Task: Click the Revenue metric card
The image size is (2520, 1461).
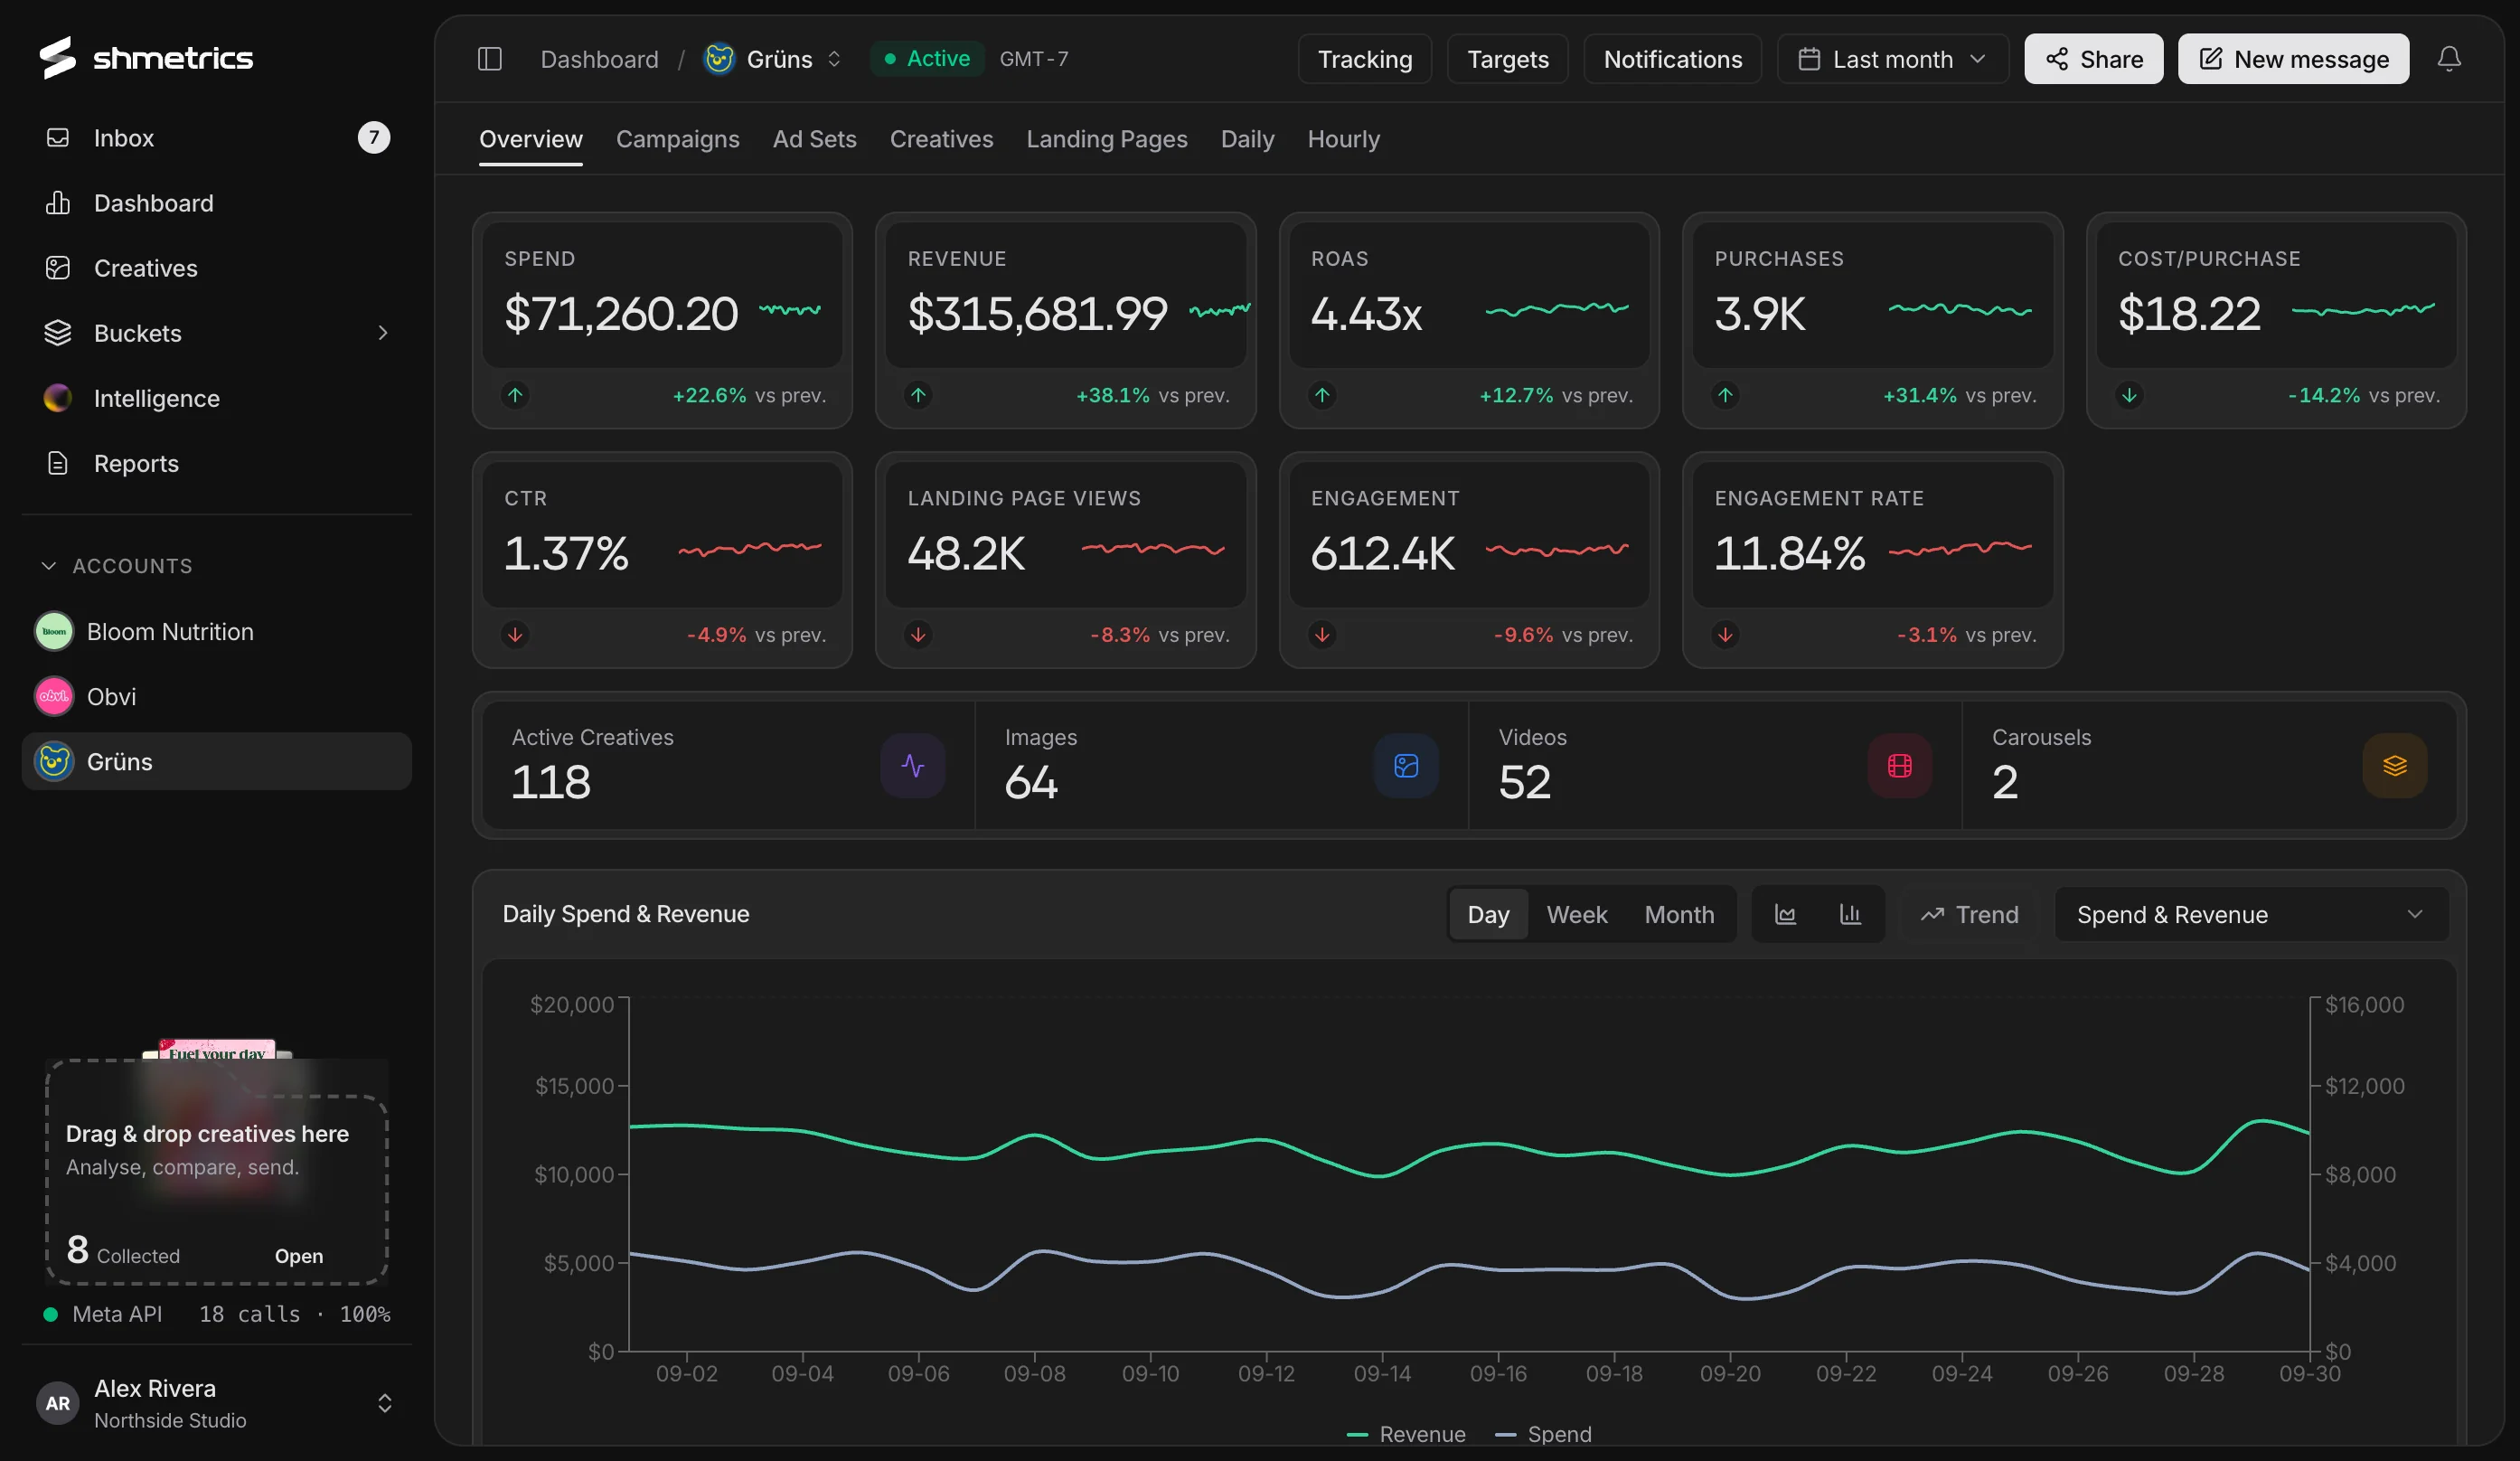Action: 1065,320
